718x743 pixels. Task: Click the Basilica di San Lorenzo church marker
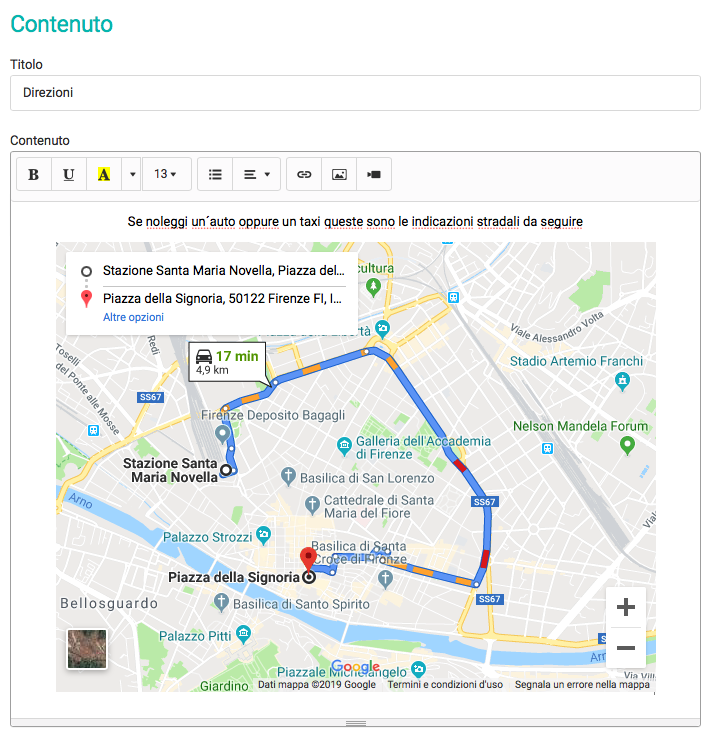(x=288, y=477)
